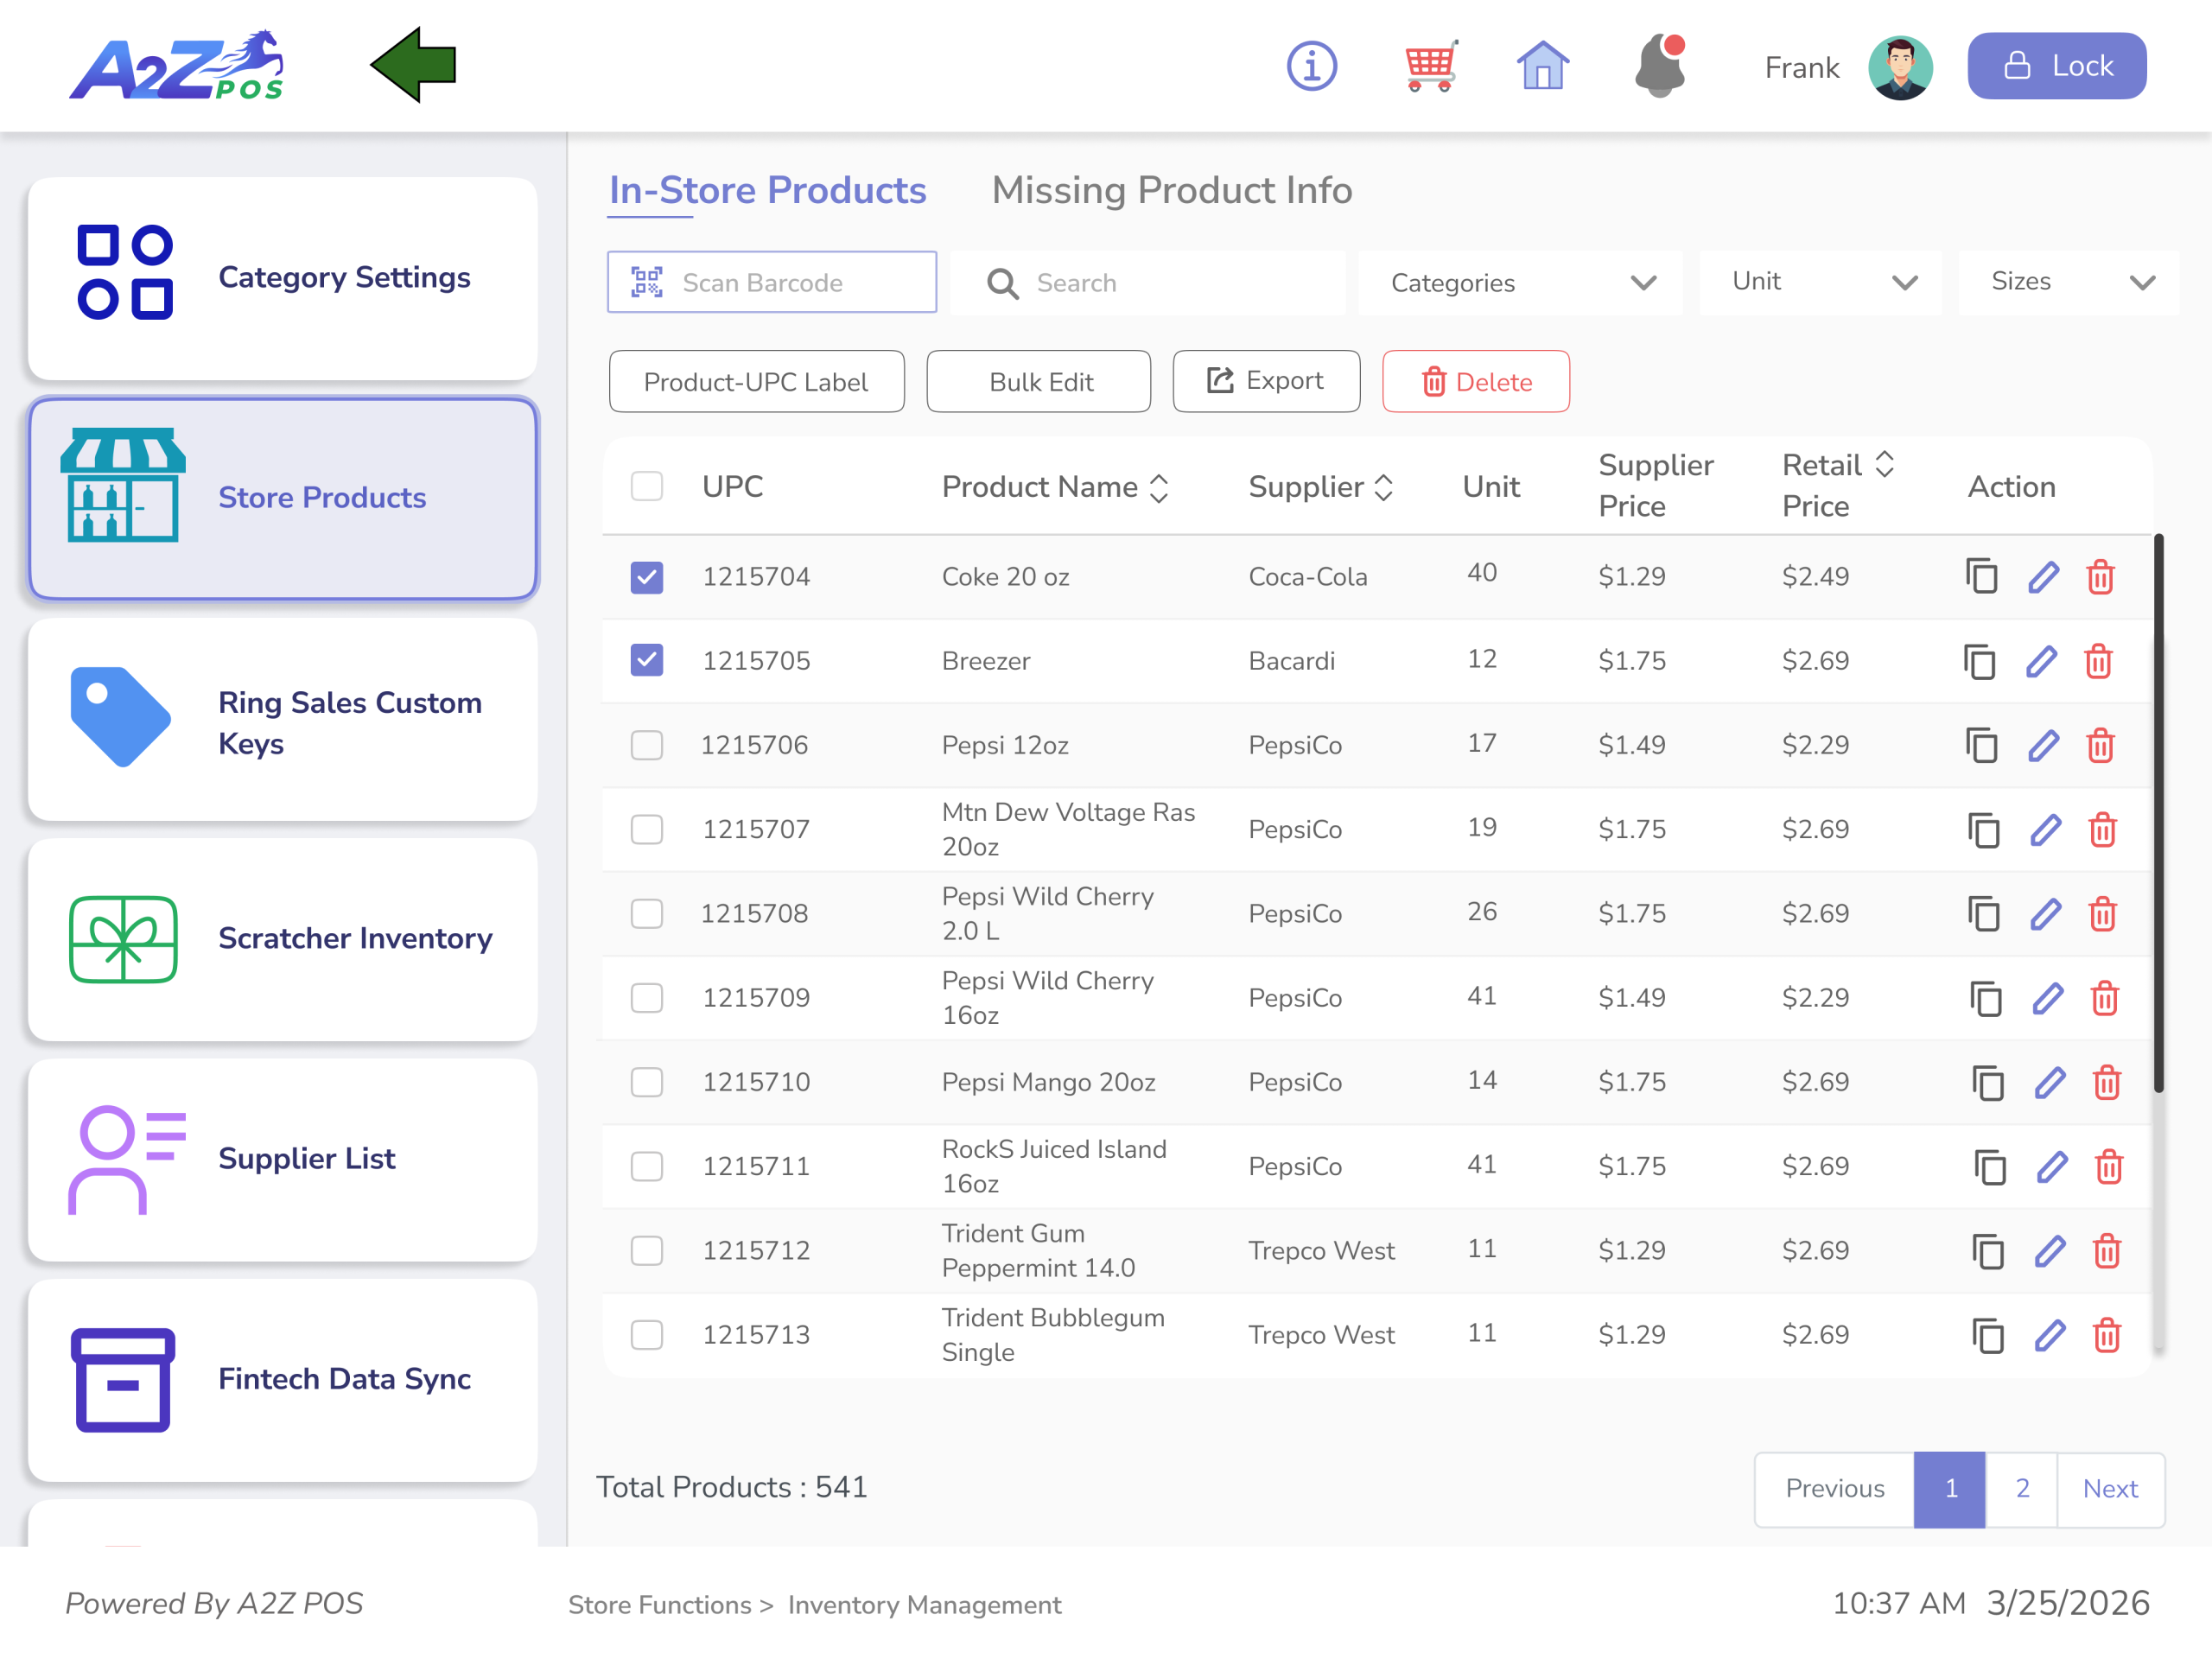Click the A2Z POS logo

point(177,66)
